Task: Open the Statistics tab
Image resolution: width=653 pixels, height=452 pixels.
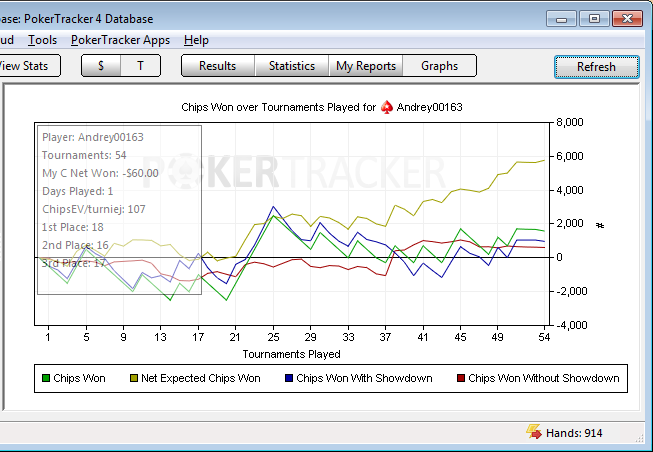Action: click(292, 66)
